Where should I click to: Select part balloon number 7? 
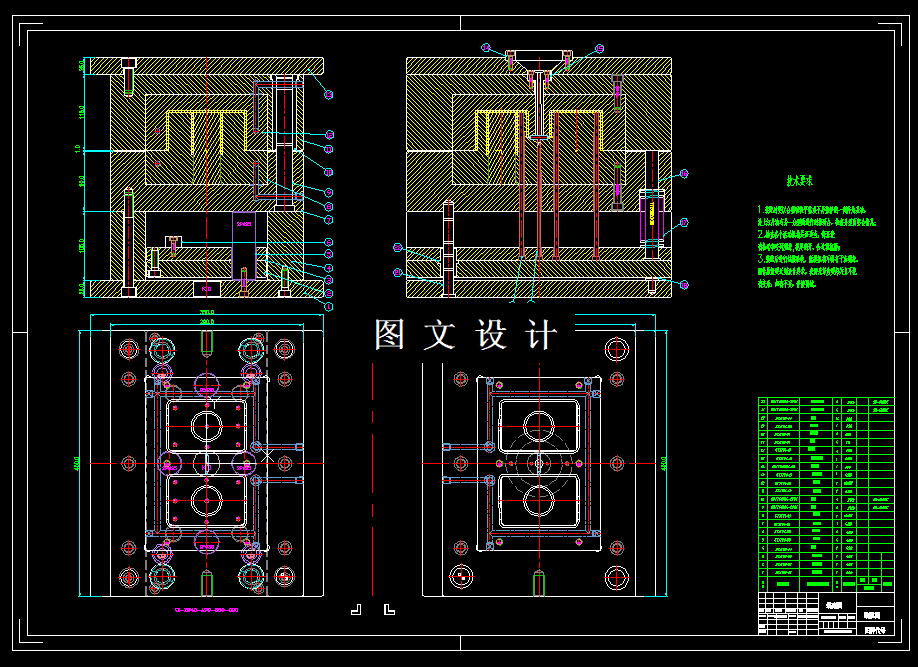tap(328, 220)
